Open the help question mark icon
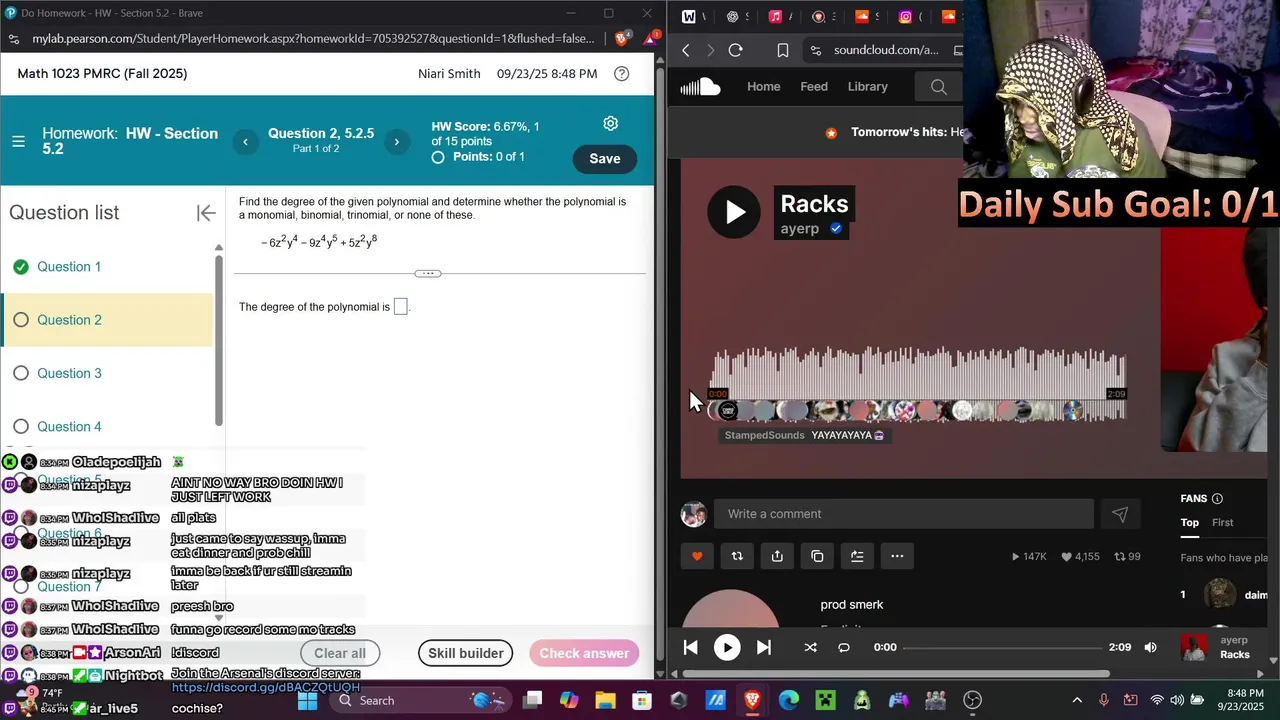 pyautogui.click(x=621, y=74)
